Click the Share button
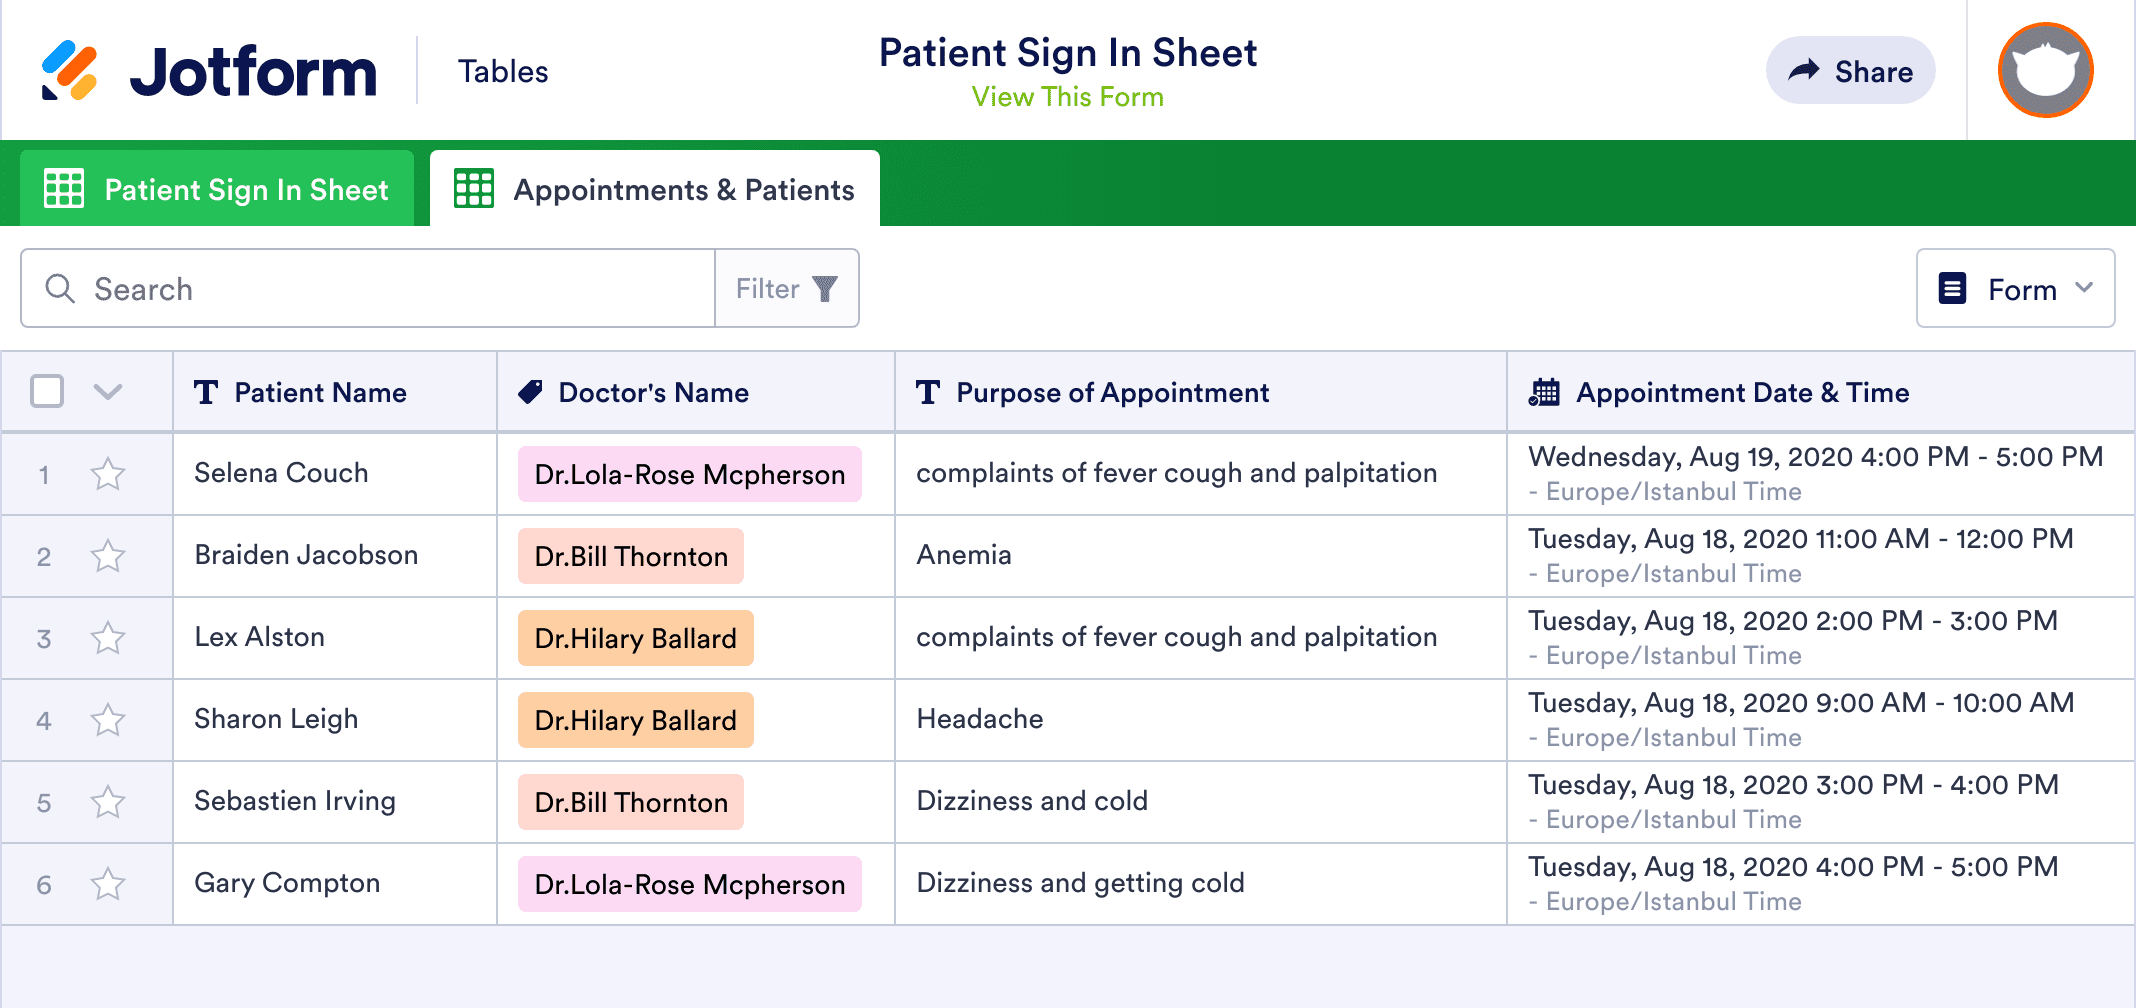2136x1008 pixels. coord(1850,70)
